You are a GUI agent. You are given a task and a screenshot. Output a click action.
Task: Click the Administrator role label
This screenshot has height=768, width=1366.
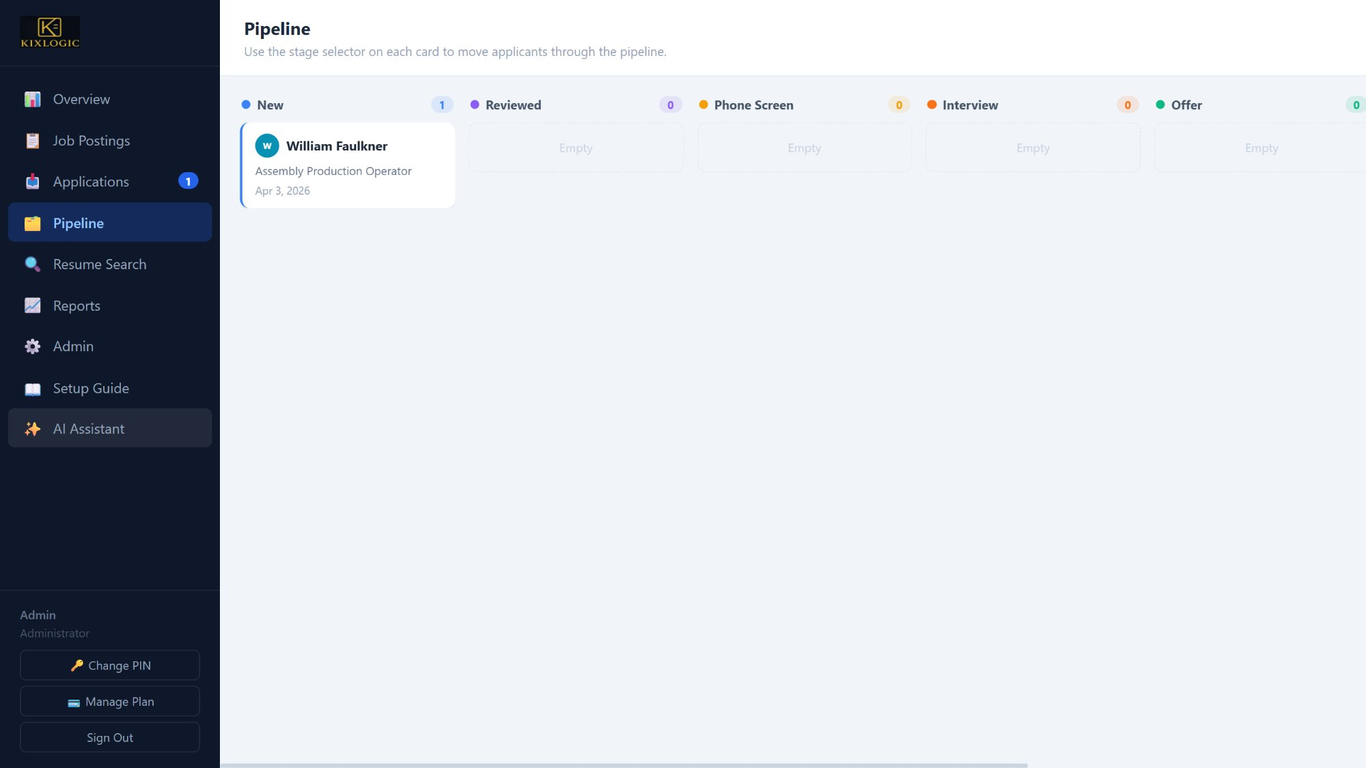(54, 634)
